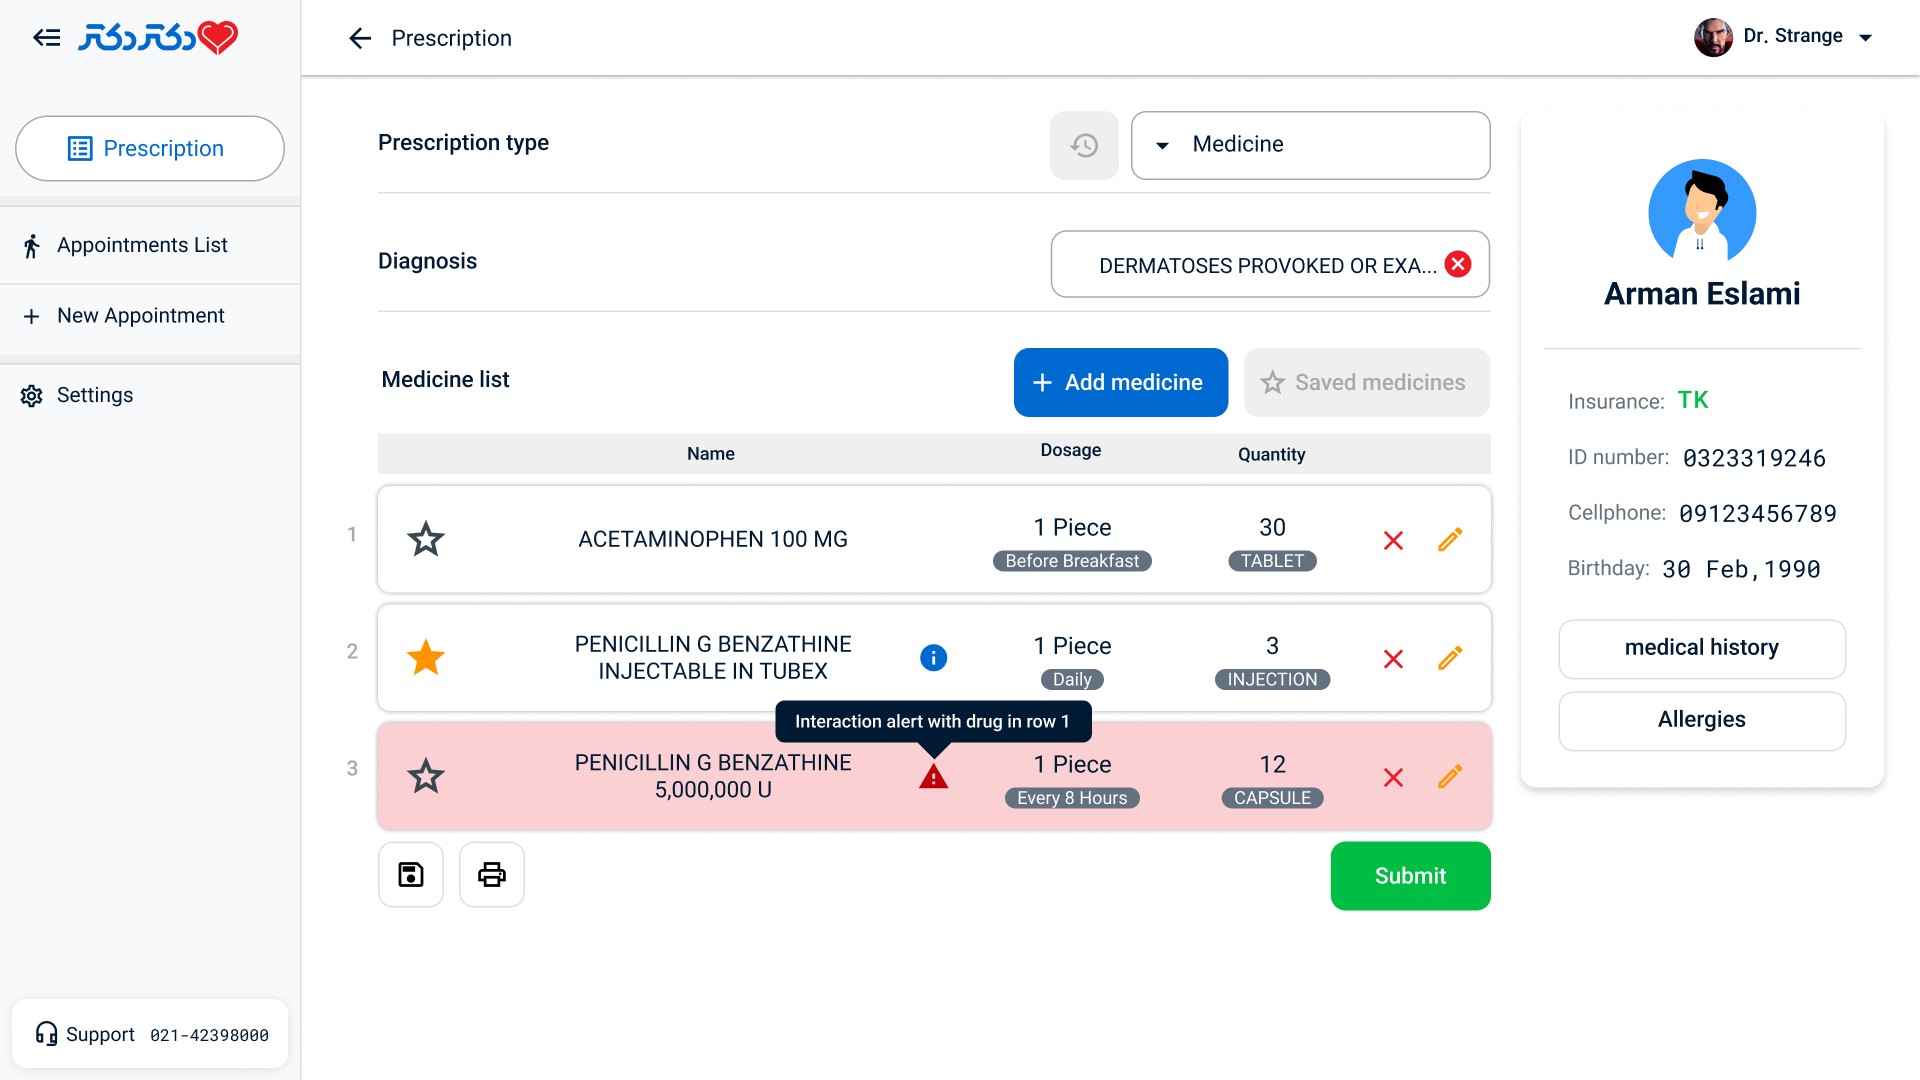
Task: Click the Add medicine button
Action: point(1120,383)
